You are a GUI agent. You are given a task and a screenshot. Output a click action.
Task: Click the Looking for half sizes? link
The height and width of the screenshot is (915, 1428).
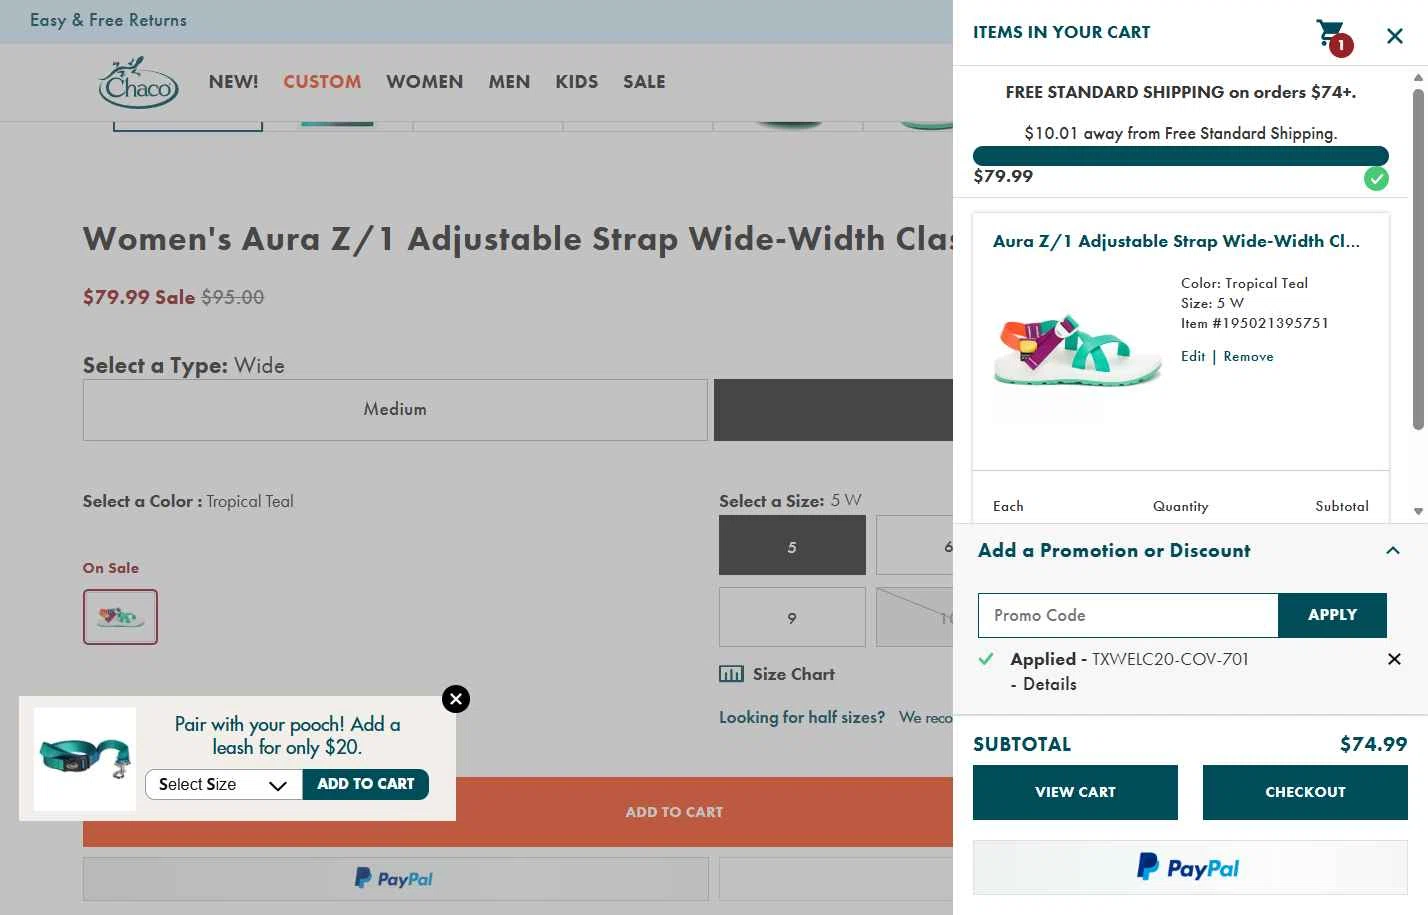(802, 717)
